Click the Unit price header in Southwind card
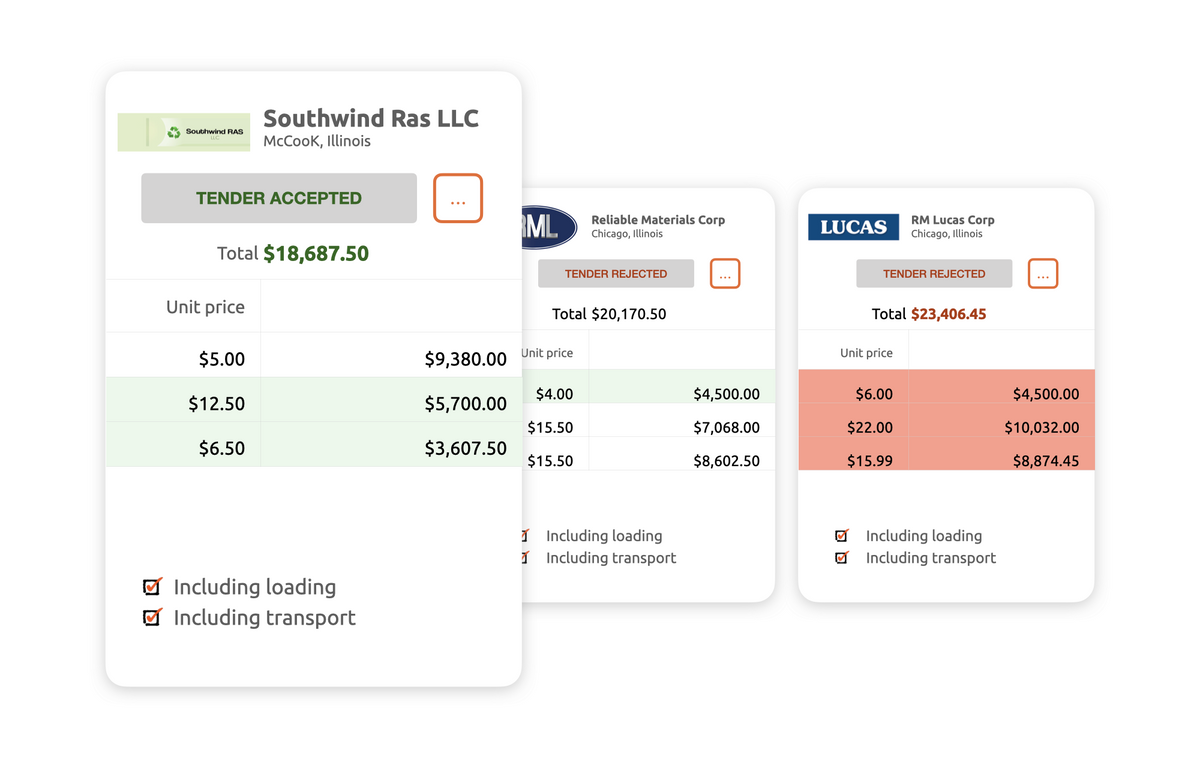 point(205,307)
